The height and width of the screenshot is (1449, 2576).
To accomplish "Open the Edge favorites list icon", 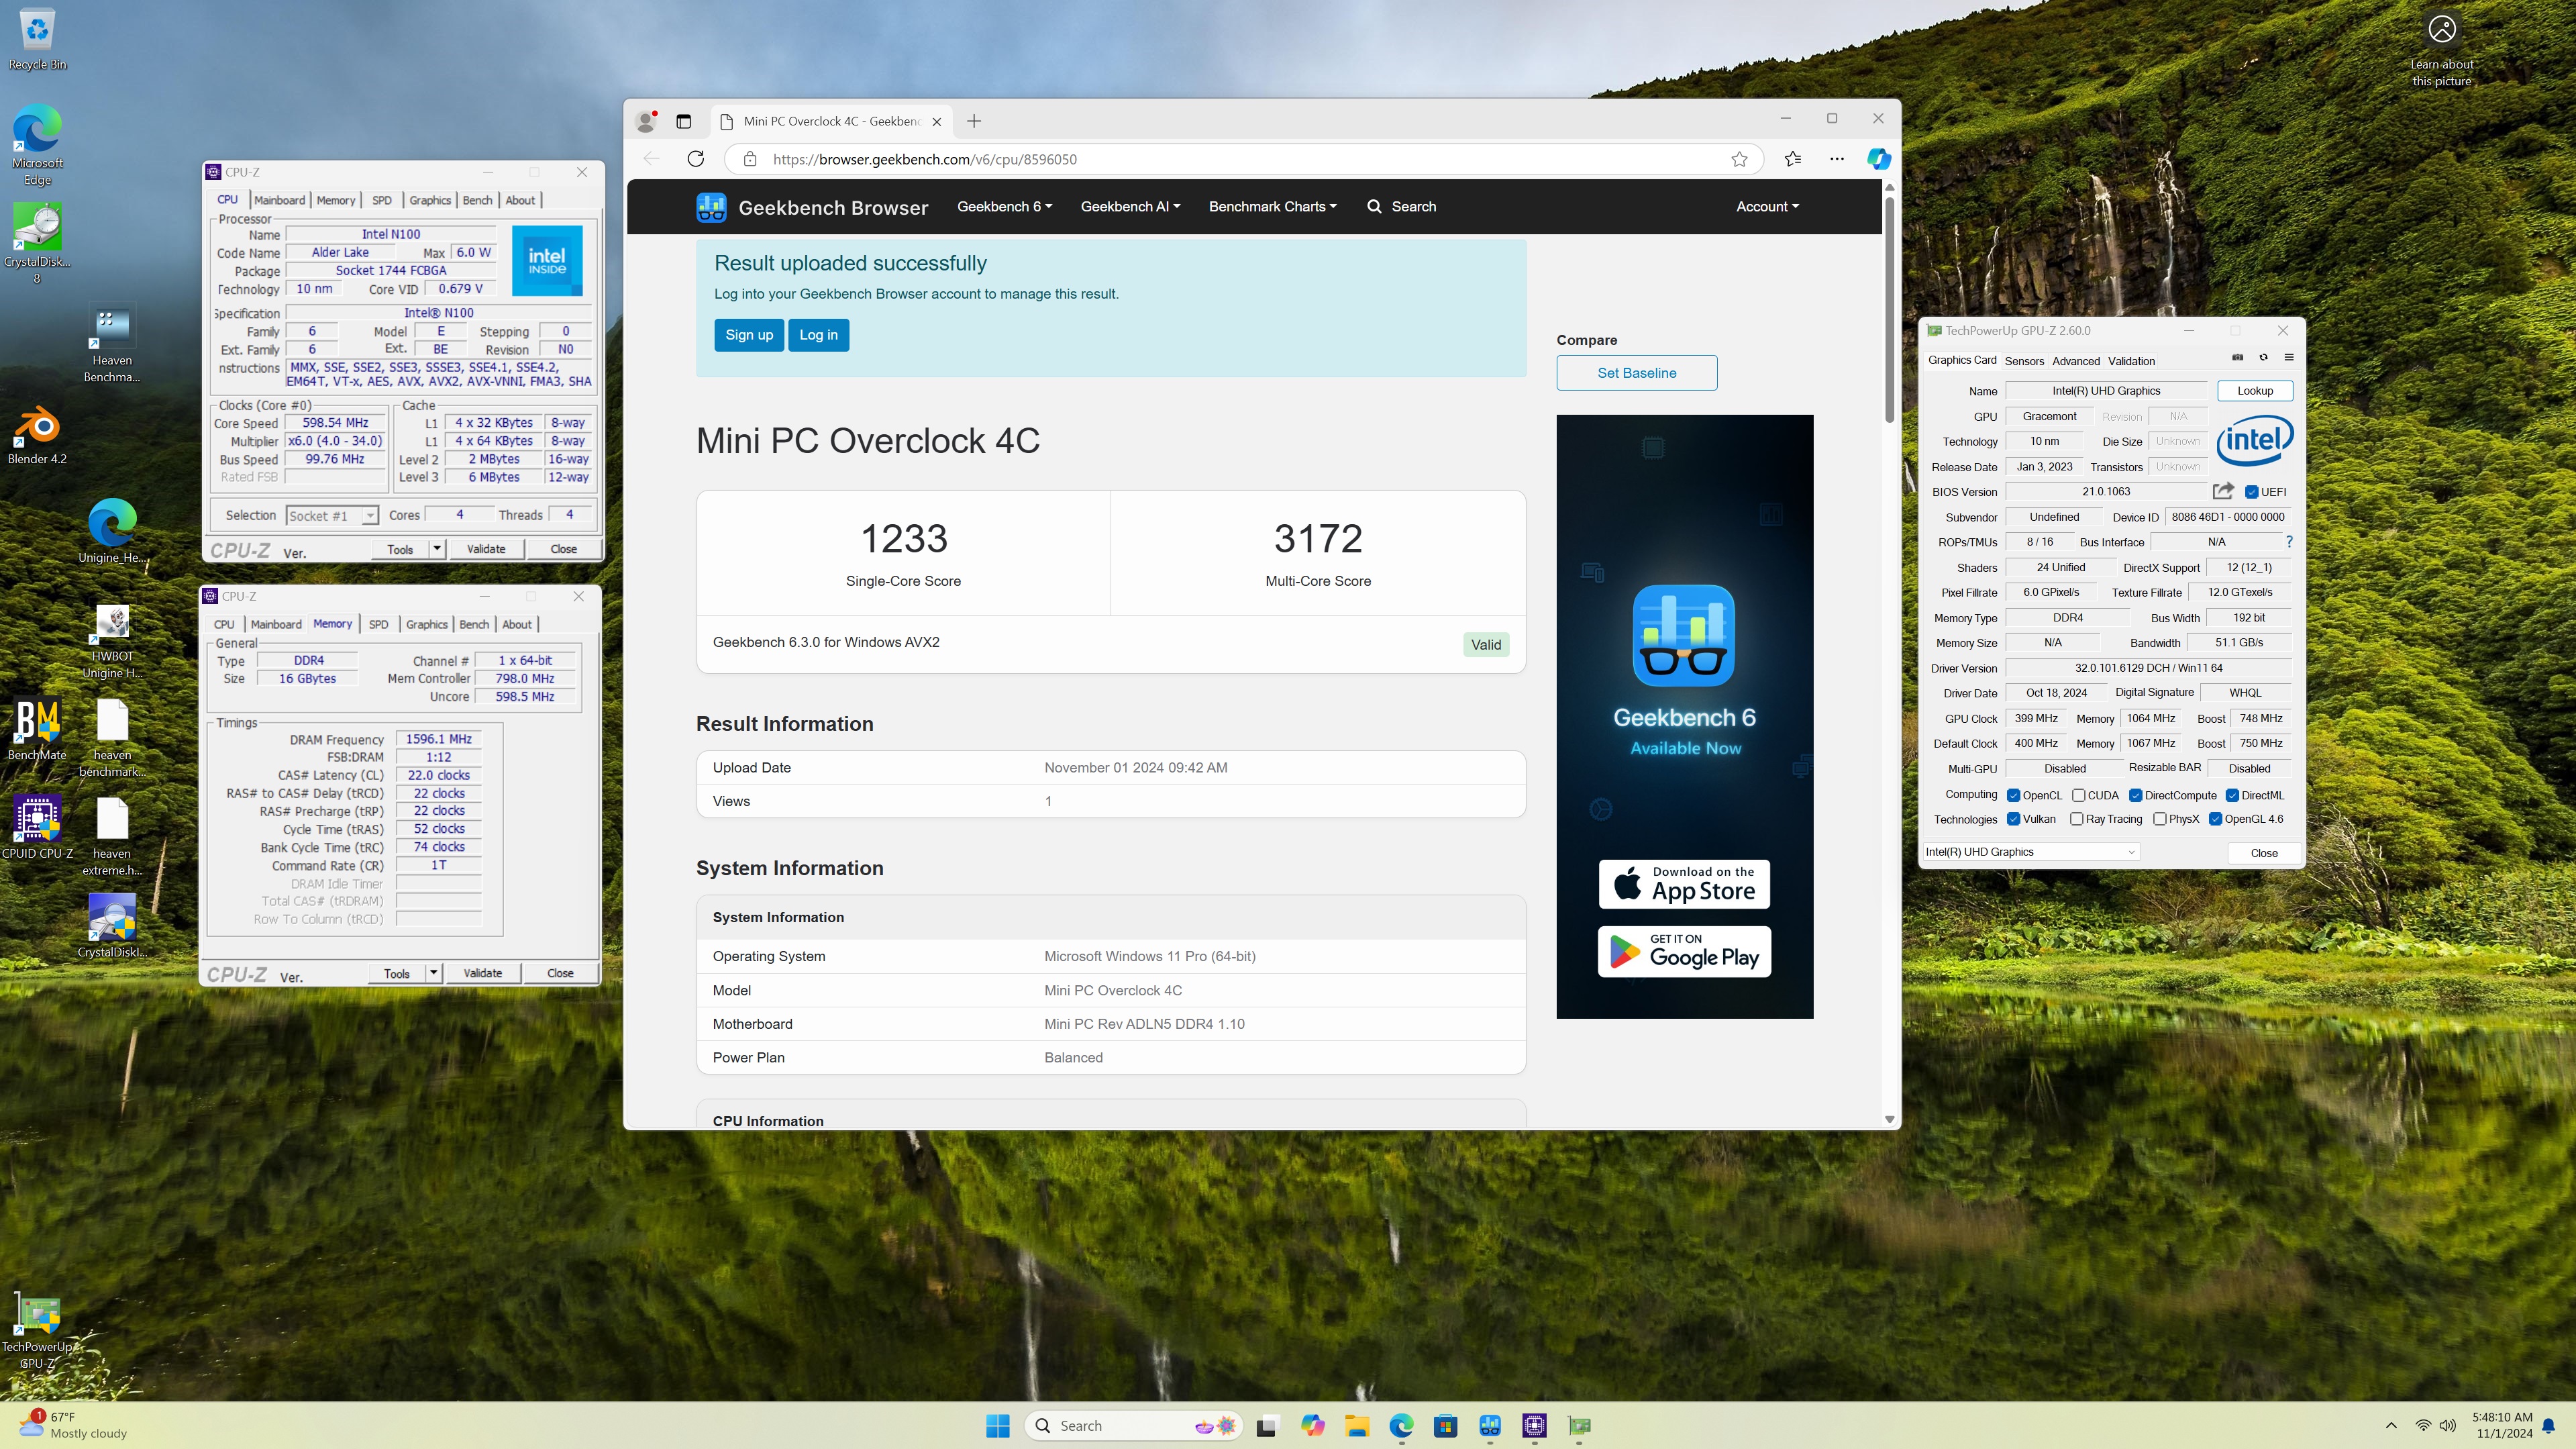I will [x=1792, y=159].
